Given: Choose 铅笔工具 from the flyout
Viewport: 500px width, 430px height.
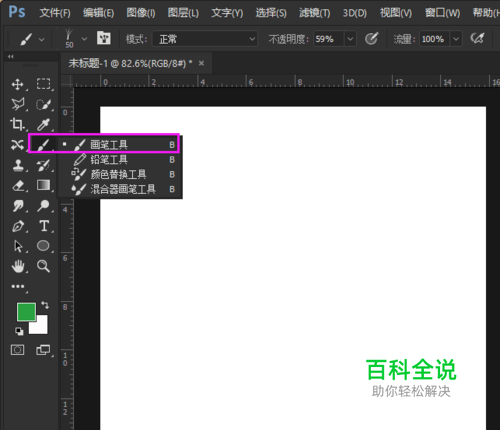Looking at the screenshot, I should [120, 160].
